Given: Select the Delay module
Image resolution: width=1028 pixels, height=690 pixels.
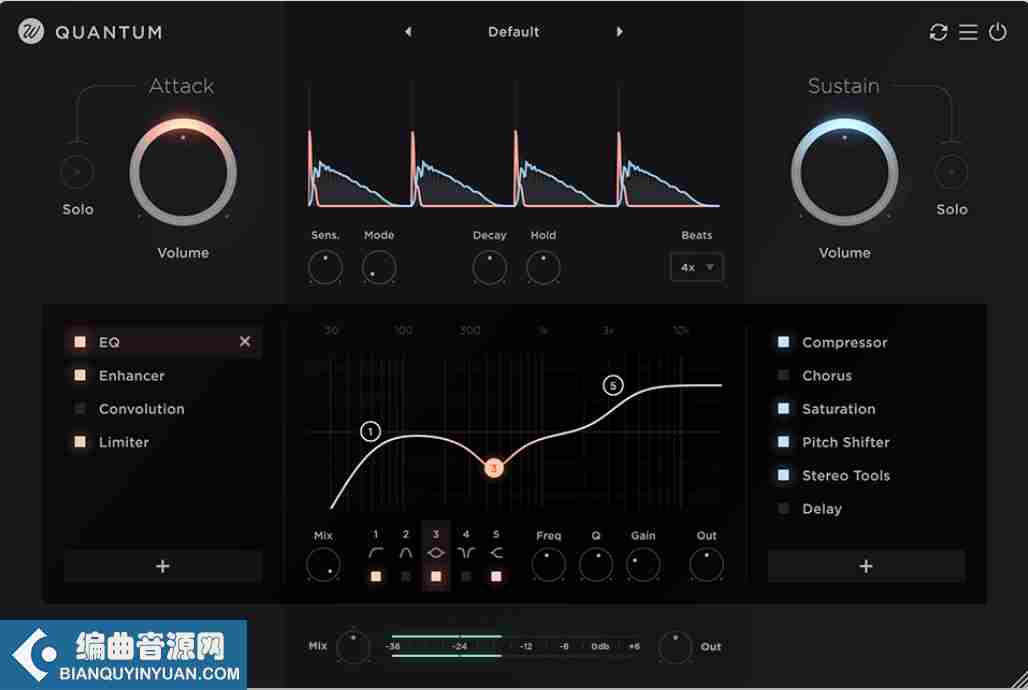Looking at the screenshot, I should pyautogui.click(x=821, y=509).
